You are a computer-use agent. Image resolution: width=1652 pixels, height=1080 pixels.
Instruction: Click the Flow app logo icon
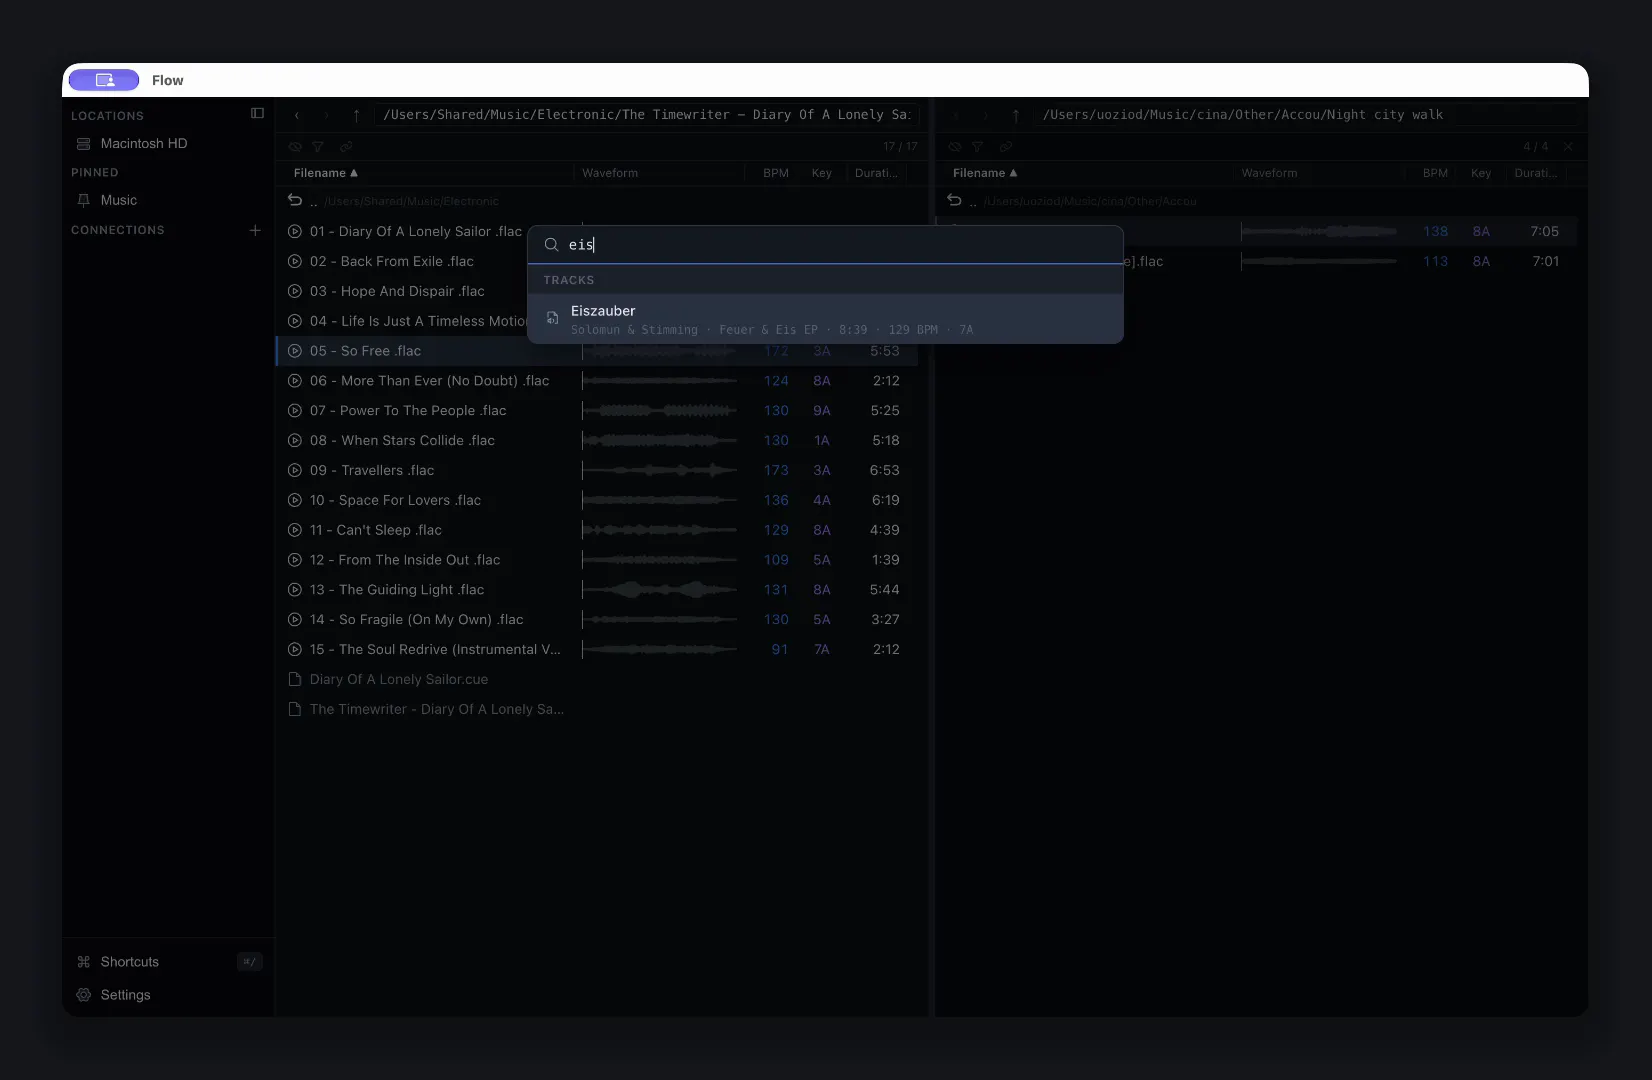pos(104,80)
